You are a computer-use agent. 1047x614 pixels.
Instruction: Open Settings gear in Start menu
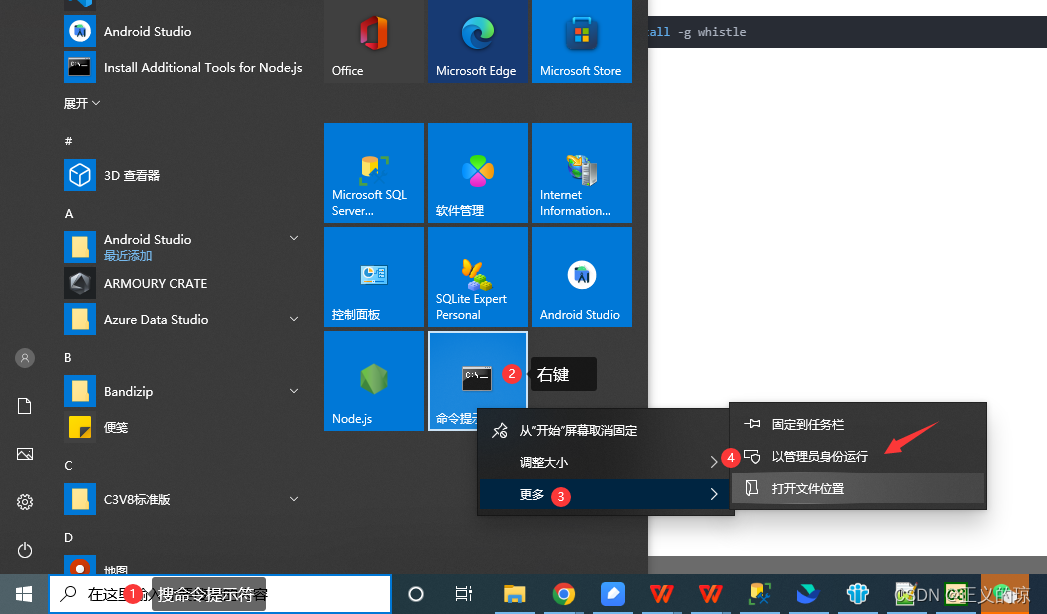point(25,502)
